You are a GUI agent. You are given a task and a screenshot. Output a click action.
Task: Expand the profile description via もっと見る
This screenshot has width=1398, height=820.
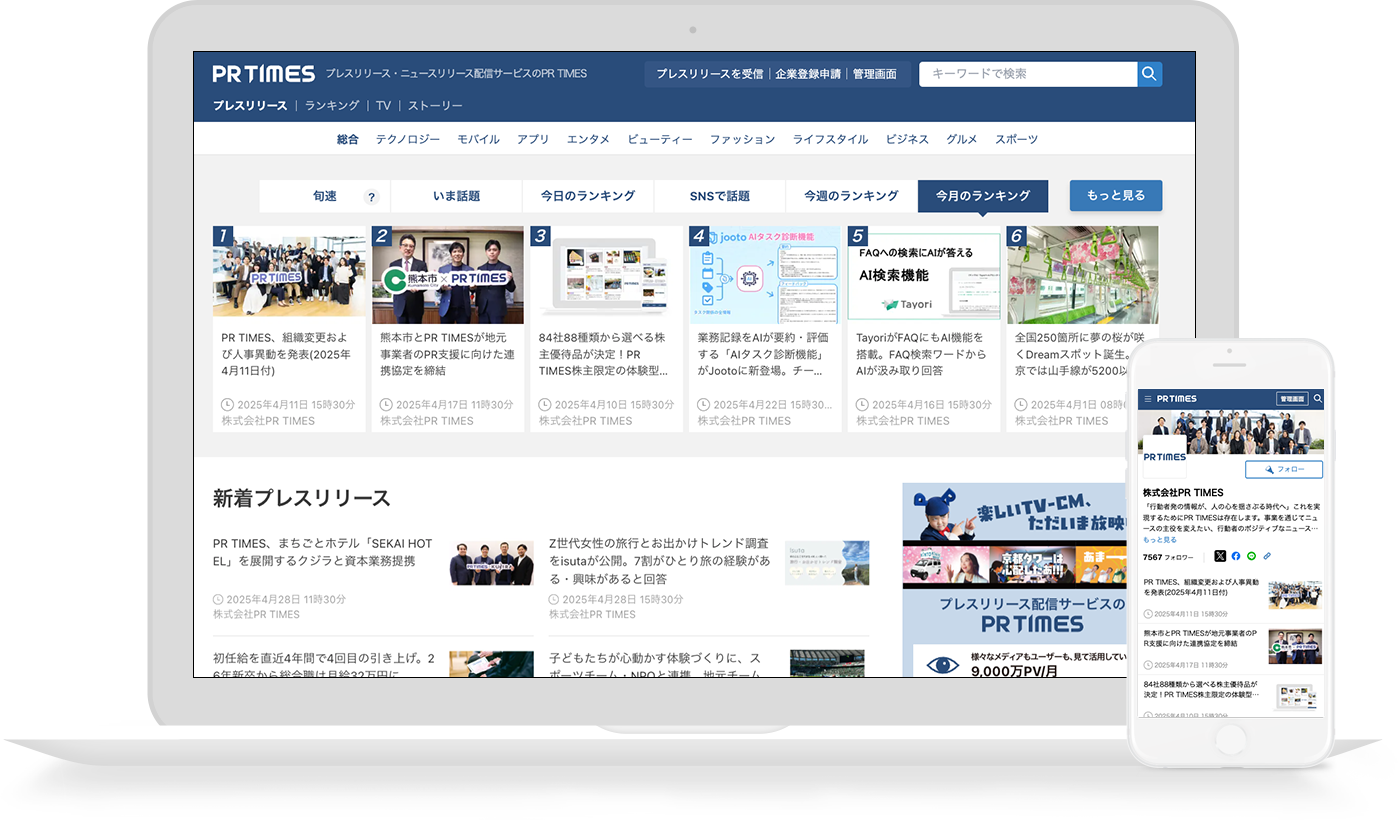click(1160, 539)
